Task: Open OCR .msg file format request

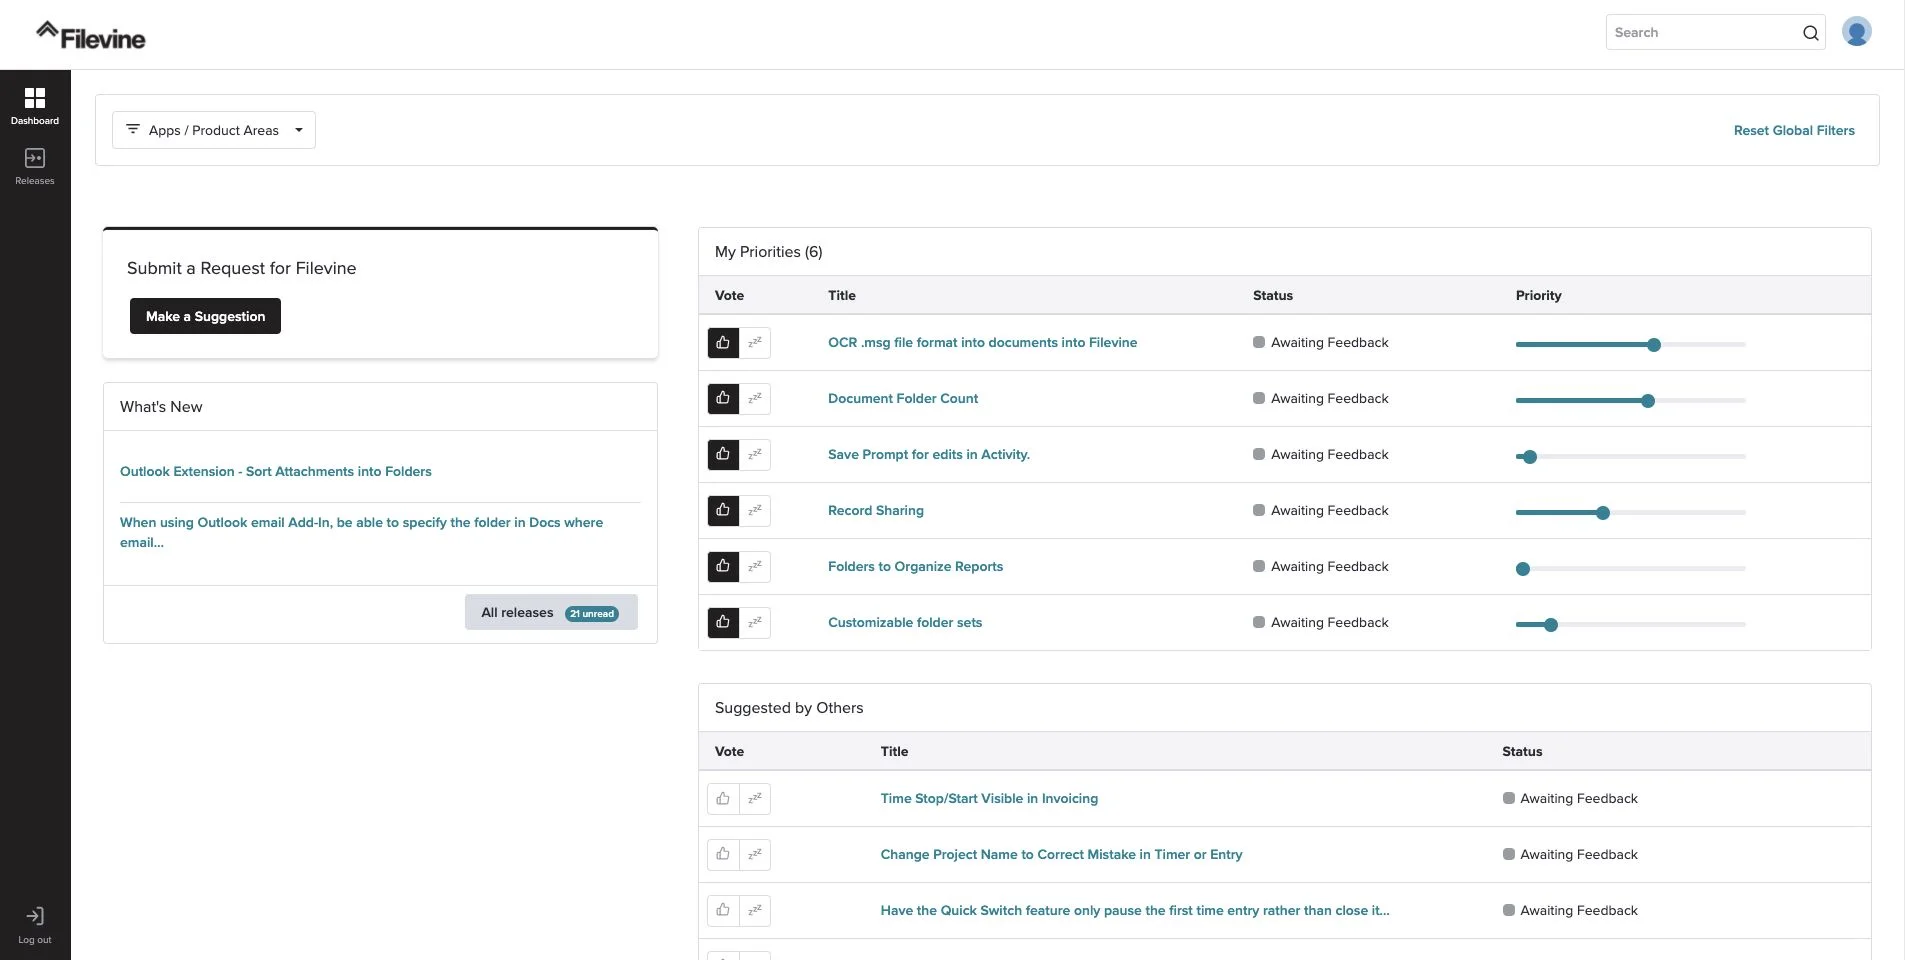Action: [x=982, y=342]
